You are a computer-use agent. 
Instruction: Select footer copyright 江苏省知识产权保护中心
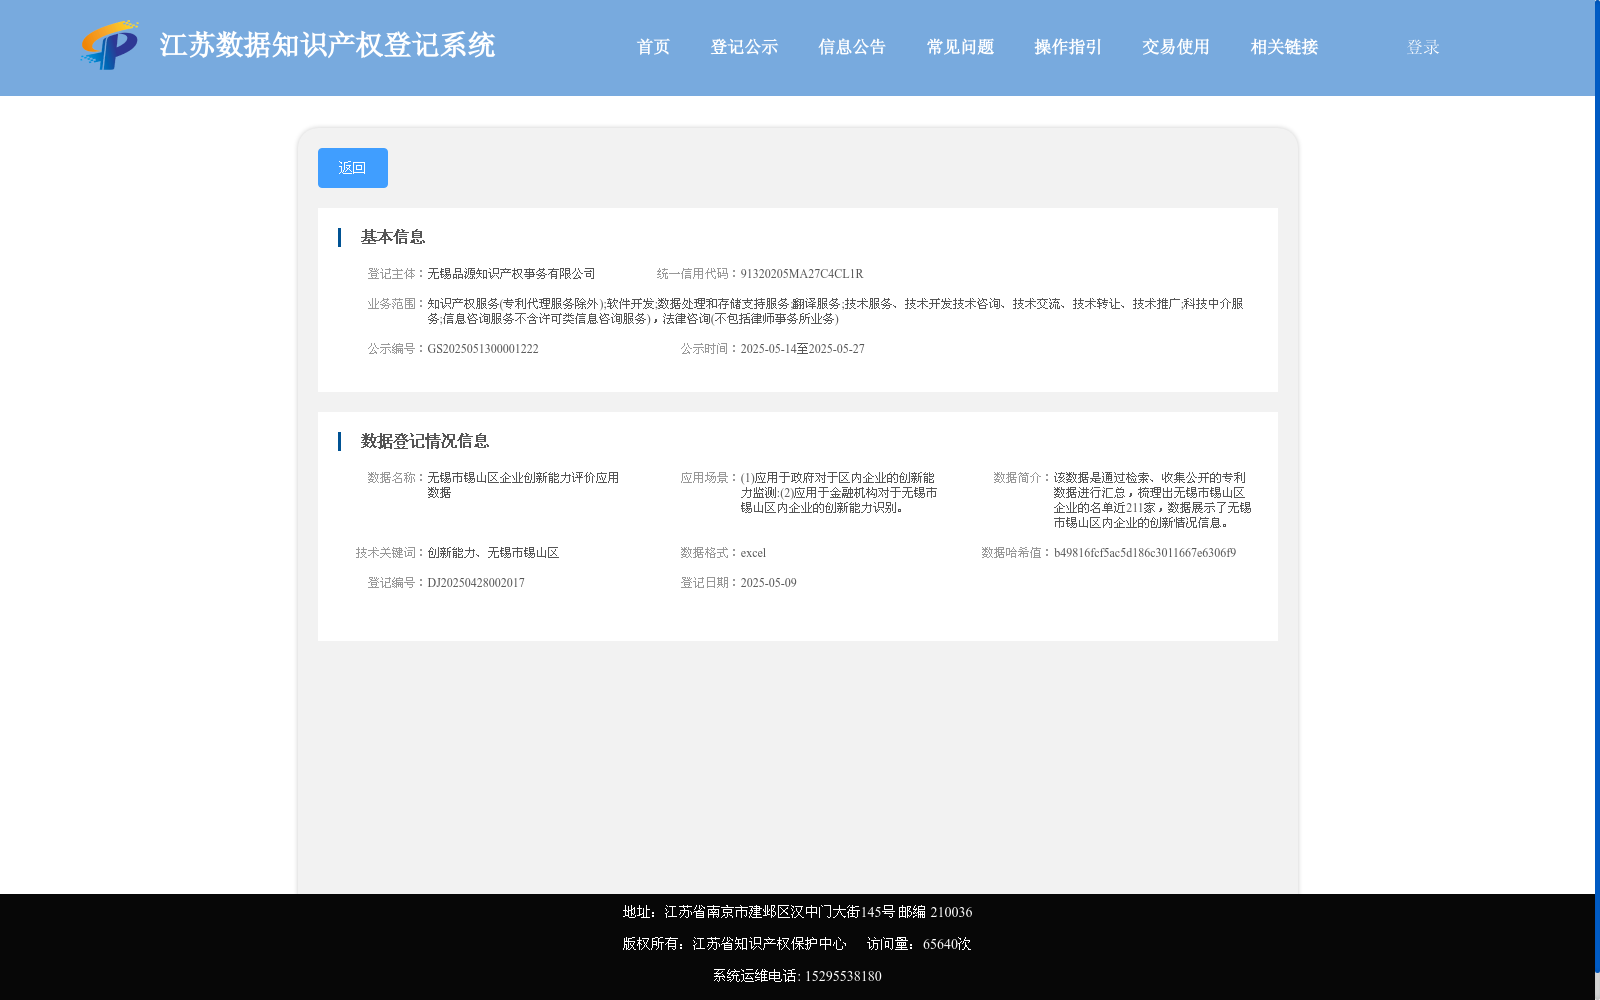point(769,944)
